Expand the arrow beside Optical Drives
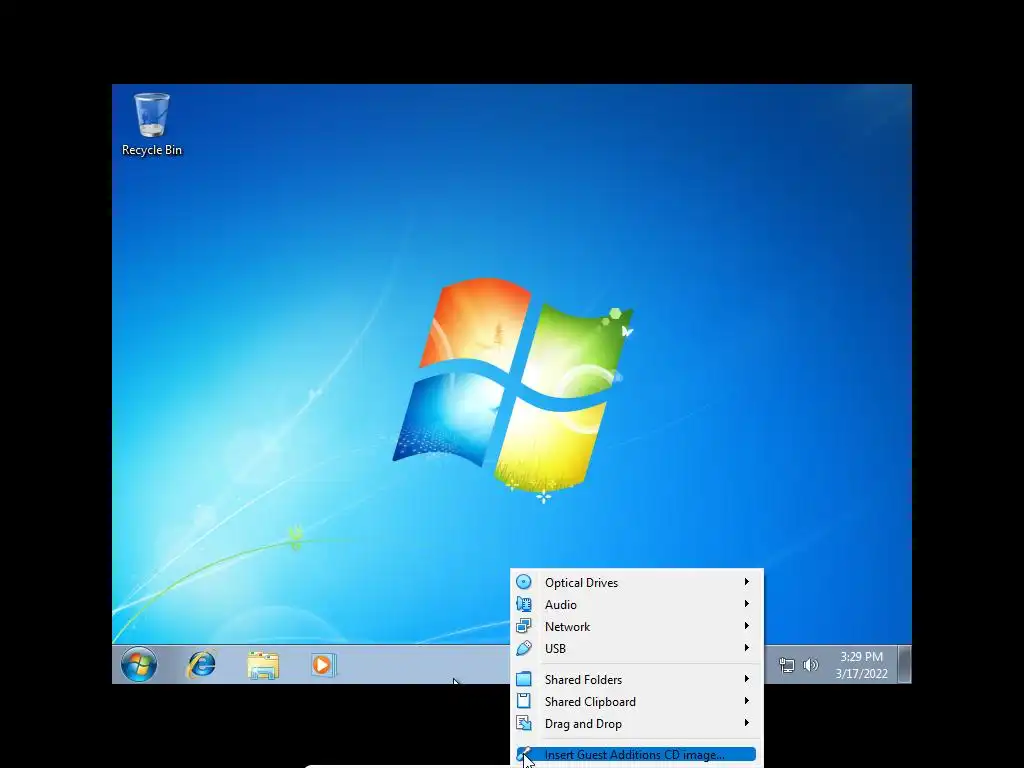This screenshot has width=1024, height=768. [x=746, y=581]
